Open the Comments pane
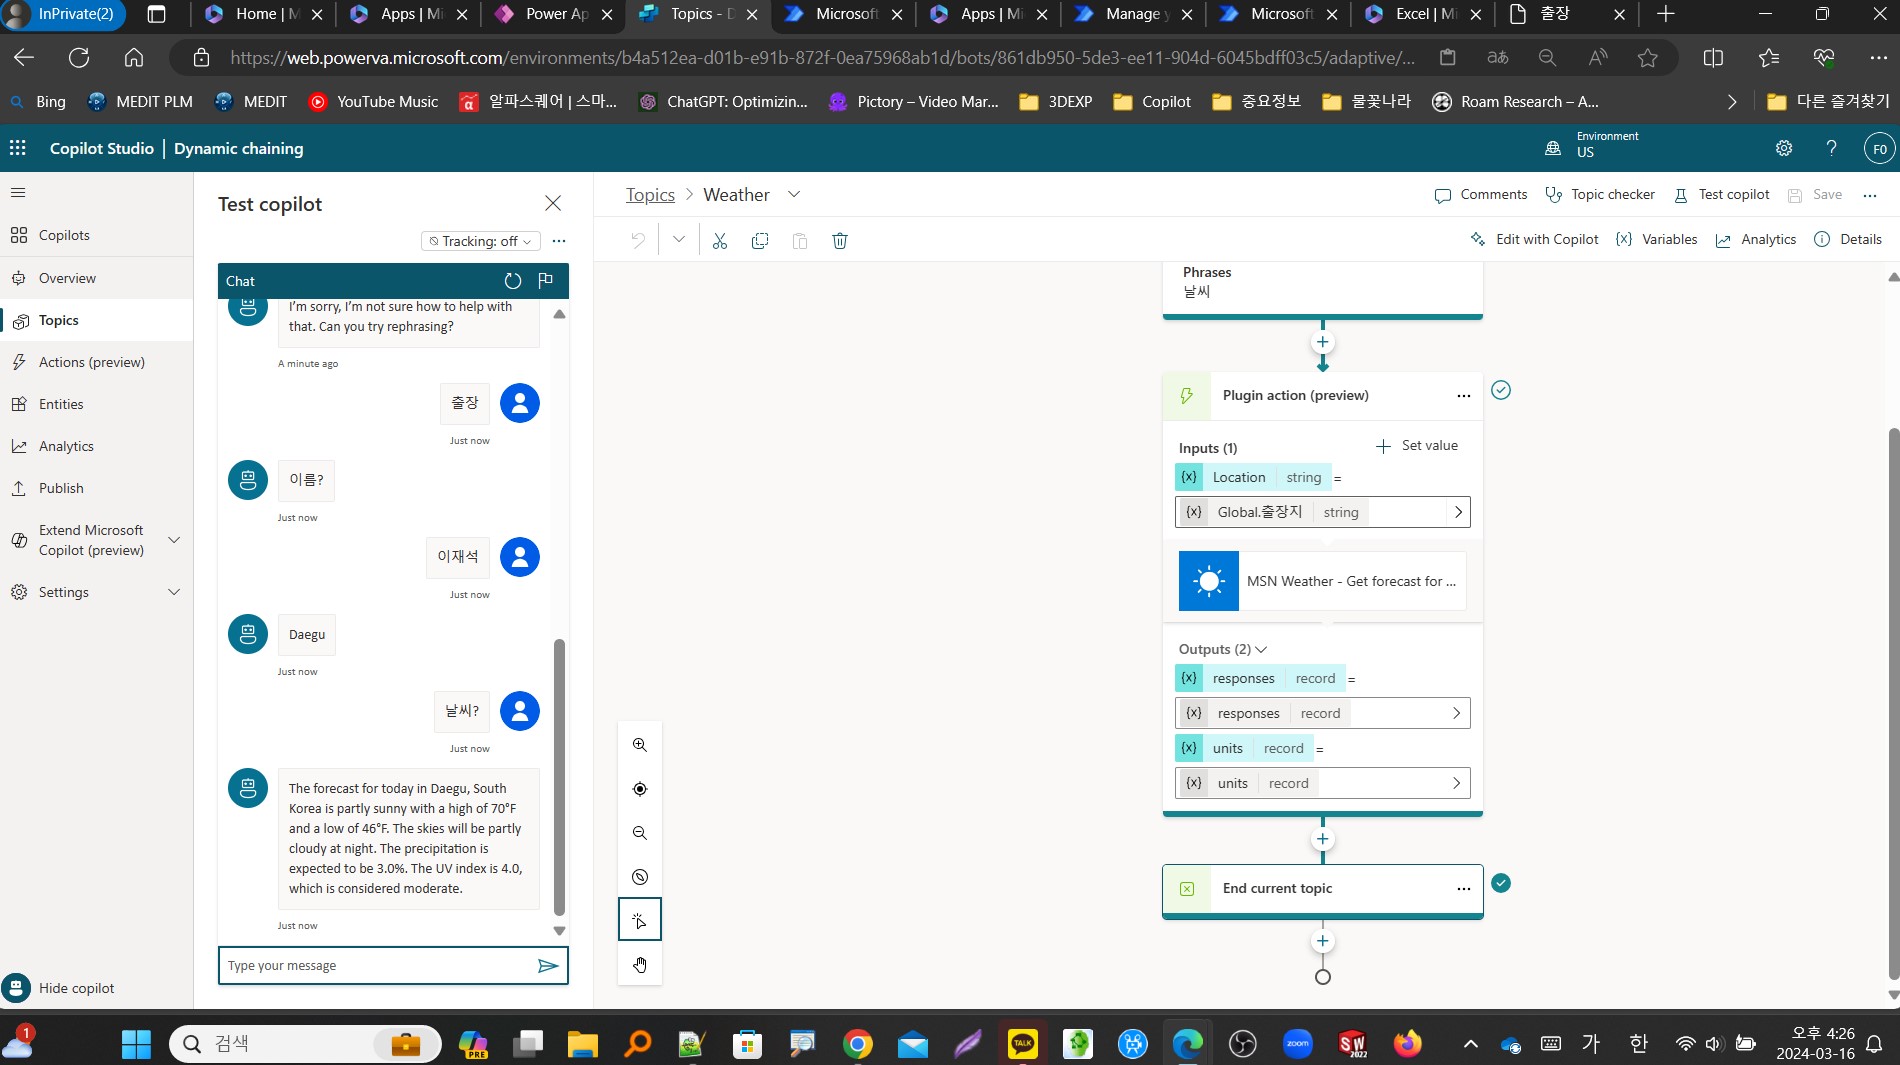 pyautogui.click(x=1480, y=195)
